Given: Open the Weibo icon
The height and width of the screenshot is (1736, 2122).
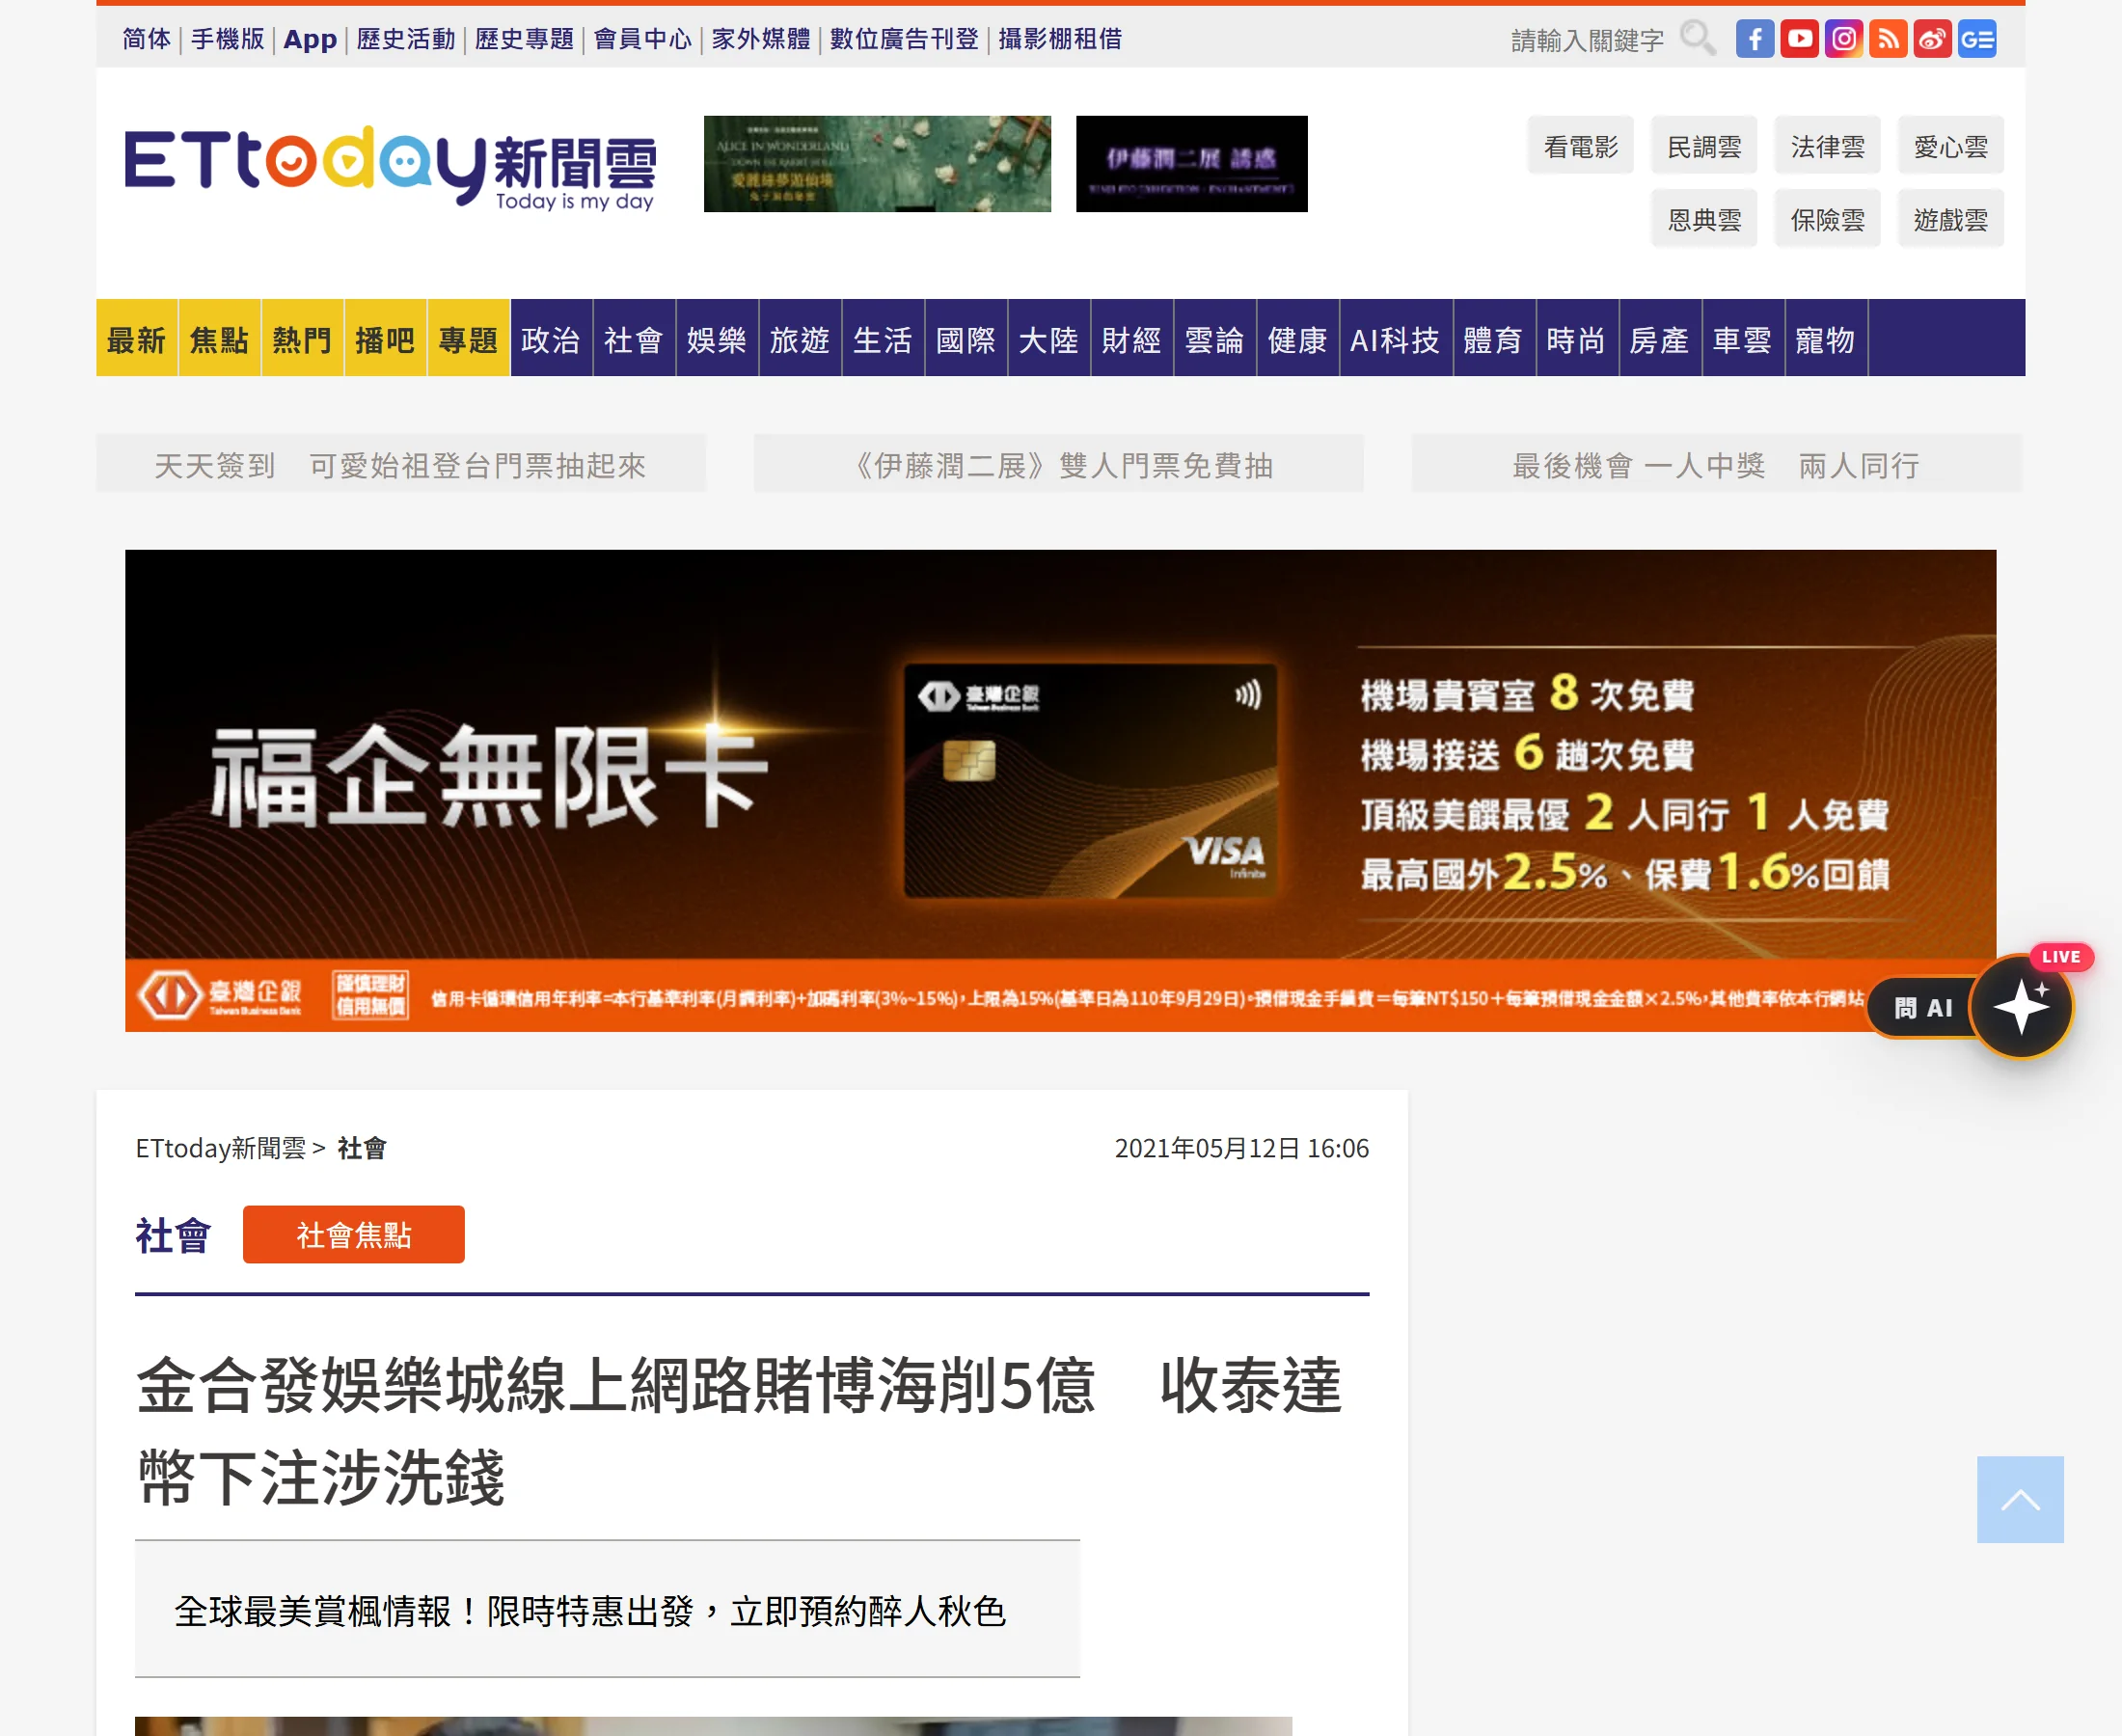Looking at the screenshot, I should [x=1932, y=39].
